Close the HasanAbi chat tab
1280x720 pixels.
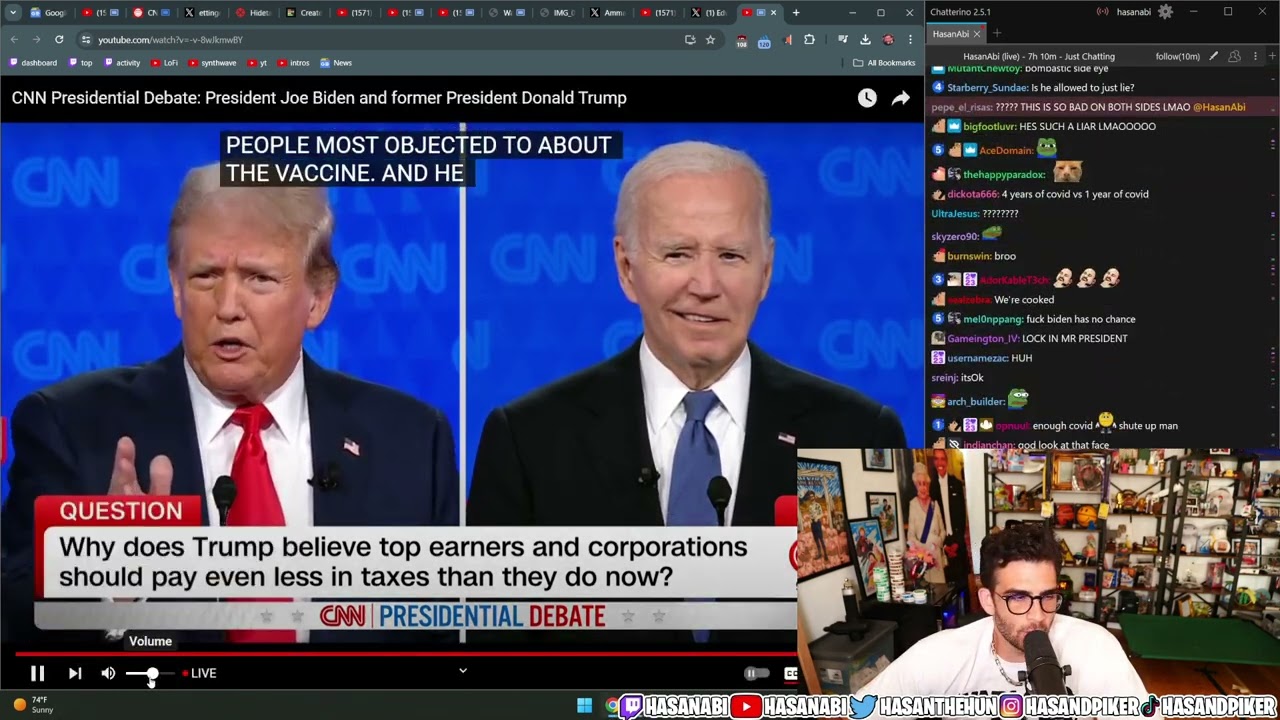click(977, 34)
